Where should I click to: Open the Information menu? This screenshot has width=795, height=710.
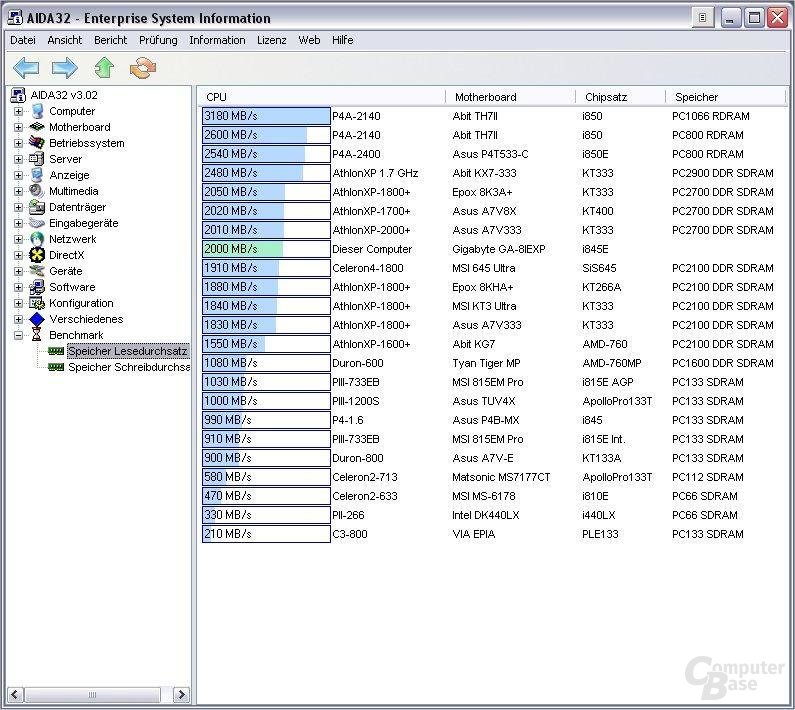(x=217, y=40)
